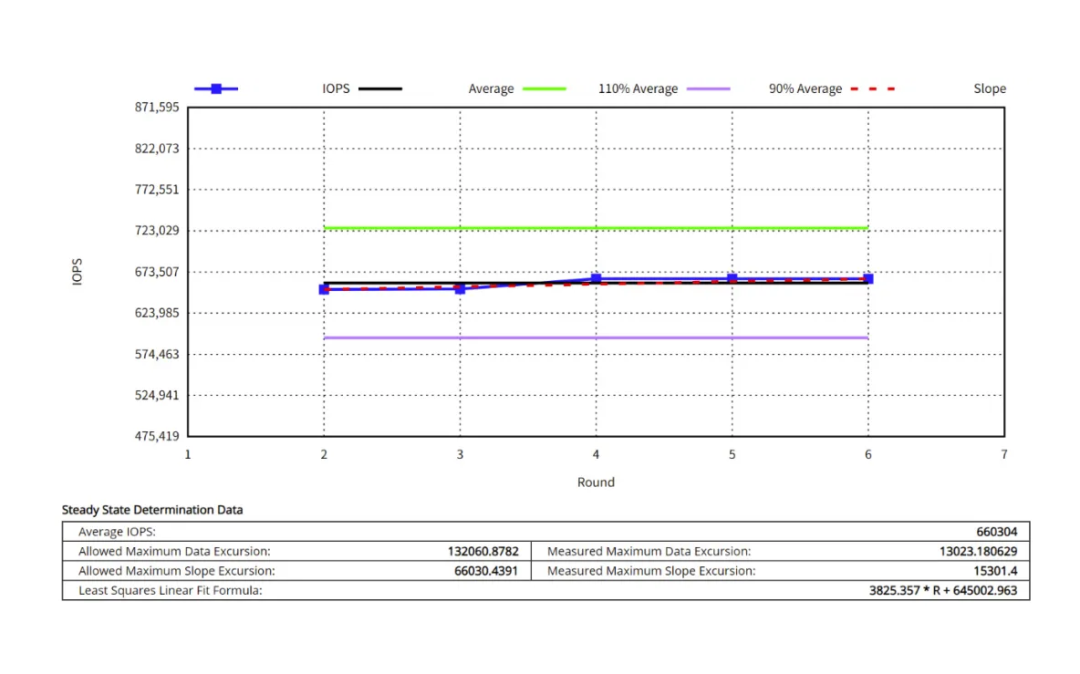Click the y-axis label "723,029"

156,231
